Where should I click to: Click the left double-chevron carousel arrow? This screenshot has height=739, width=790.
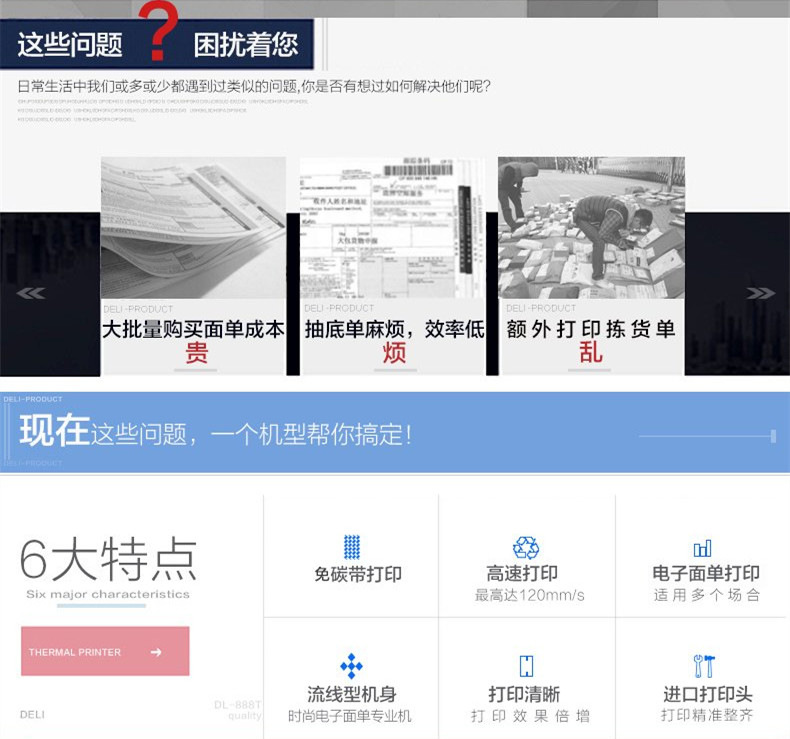[31, 293]
